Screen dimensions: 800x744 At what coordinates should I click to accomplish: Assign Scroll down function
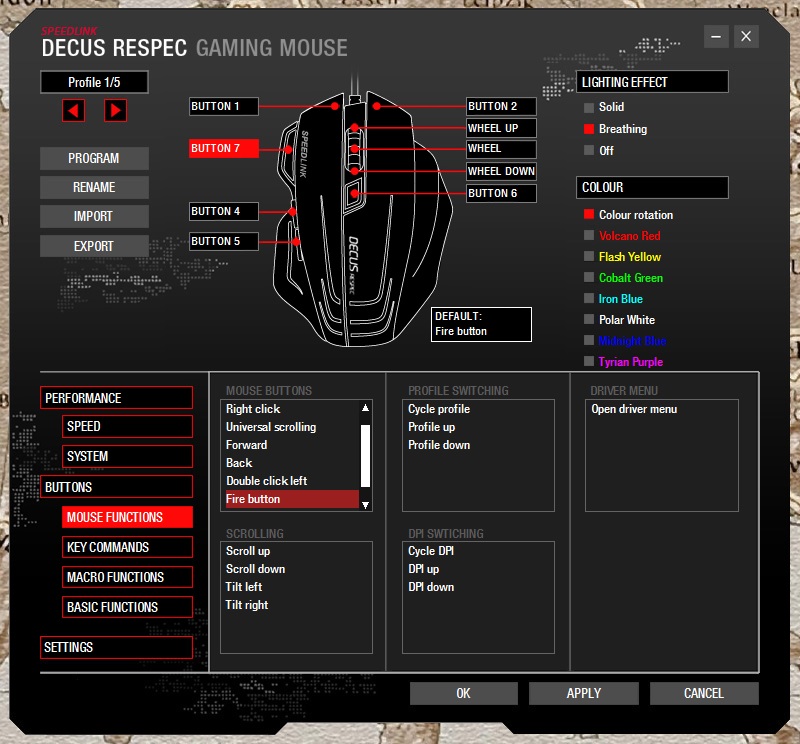click(255, 569)
